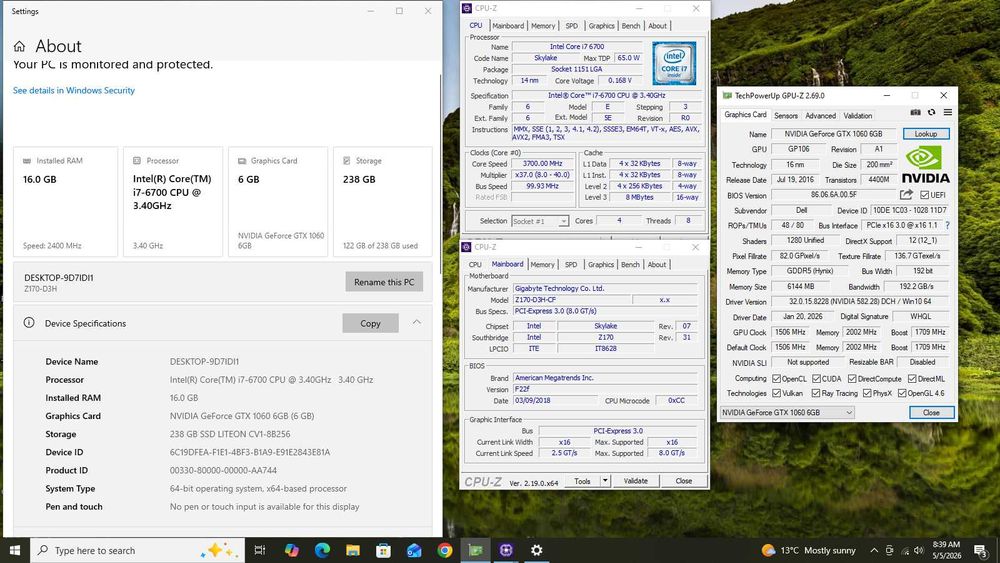1000x563 pixels.
Task: Open Task View on the taskbar
Action: (260, 550)
